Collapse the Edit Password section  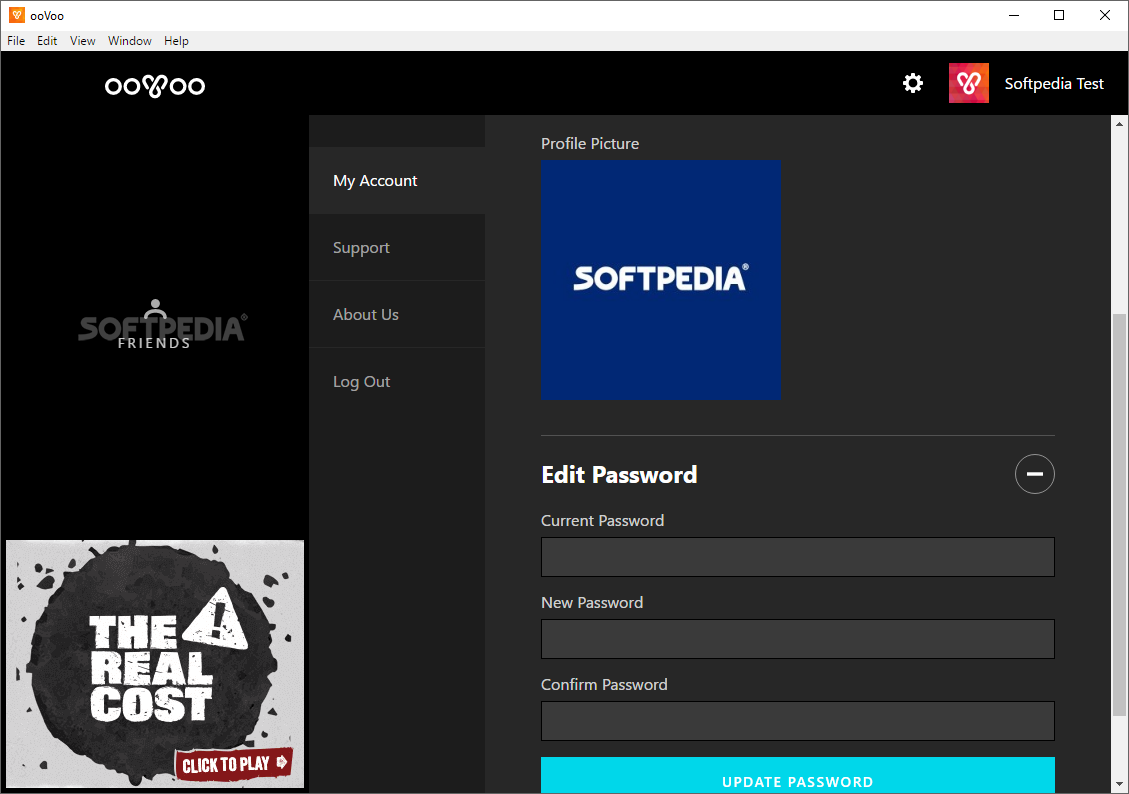pyautogui.click(x=1035, y=474)
